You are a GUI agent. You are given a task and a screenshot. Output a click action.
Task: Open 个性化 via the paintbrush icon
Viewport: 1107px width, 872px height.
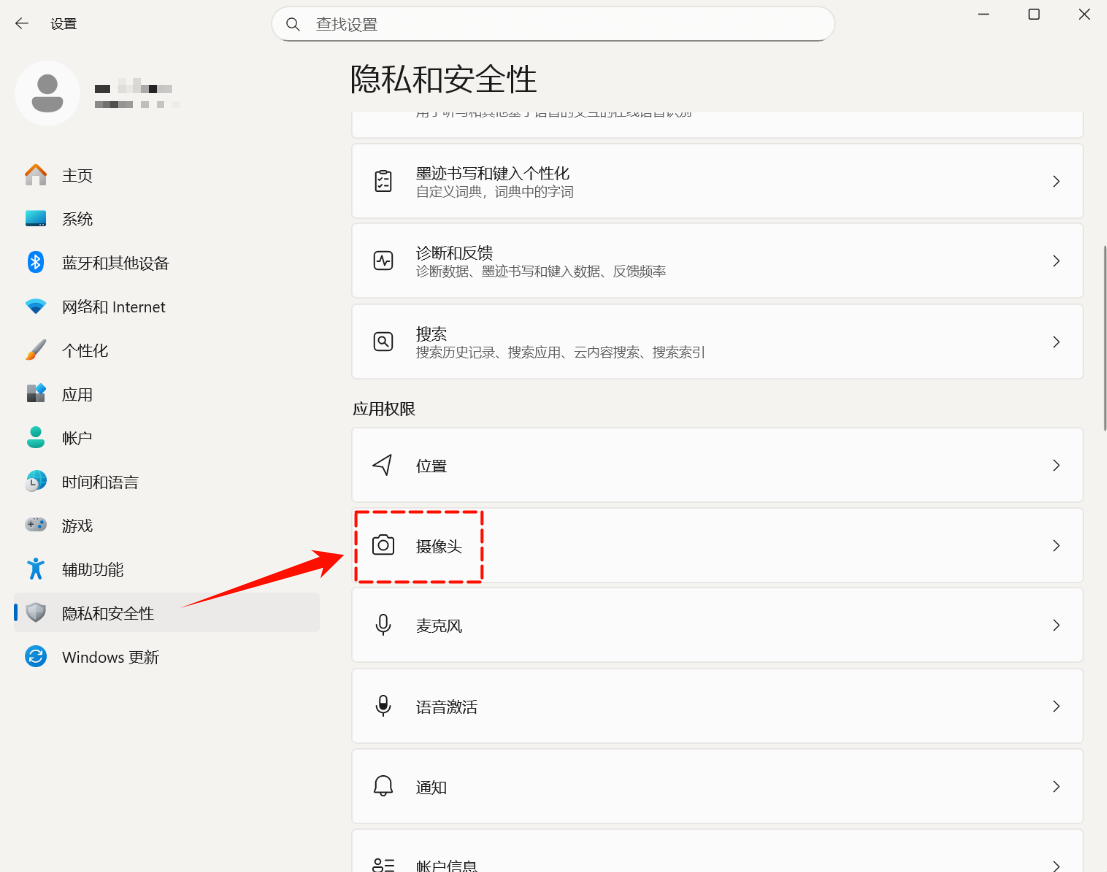coord(33,350)
